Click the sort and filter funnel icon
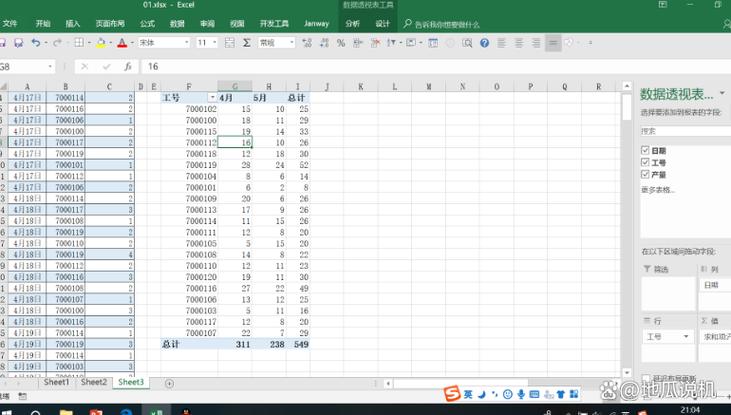This screenshot has width=731, height=415. point(391,43)
